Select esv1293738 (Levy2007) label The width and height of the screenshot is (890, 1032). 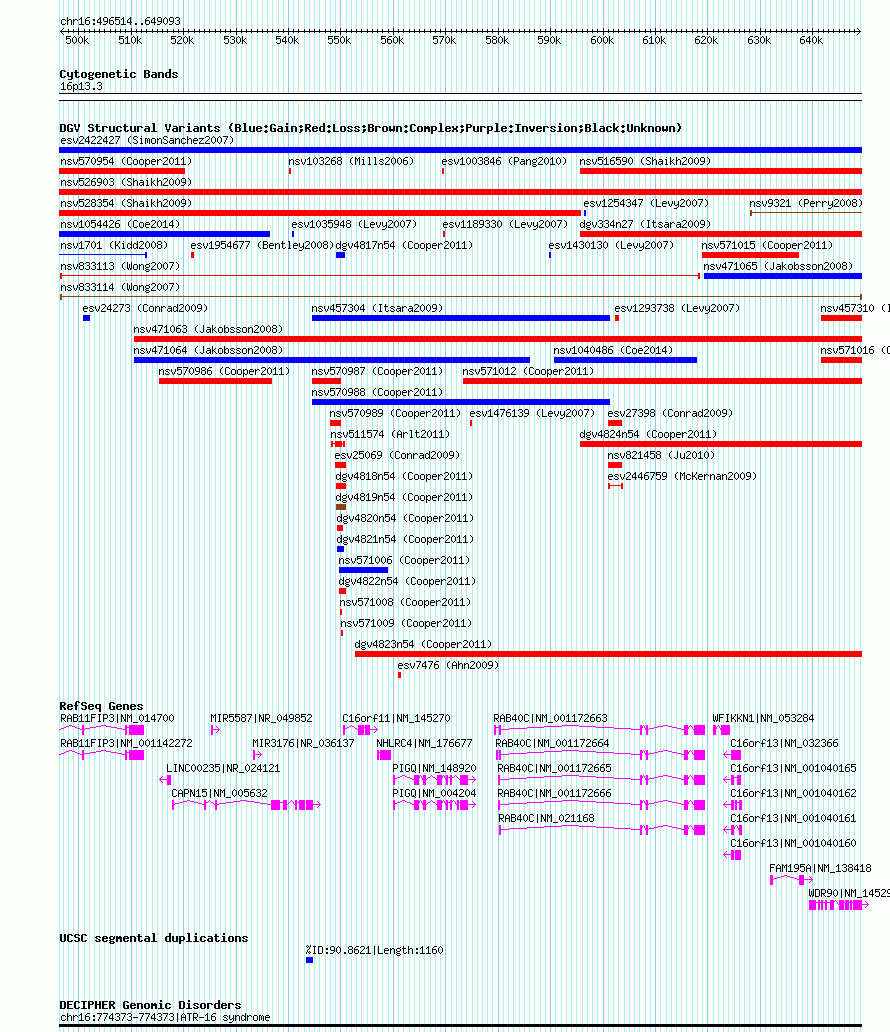[677, 309]
